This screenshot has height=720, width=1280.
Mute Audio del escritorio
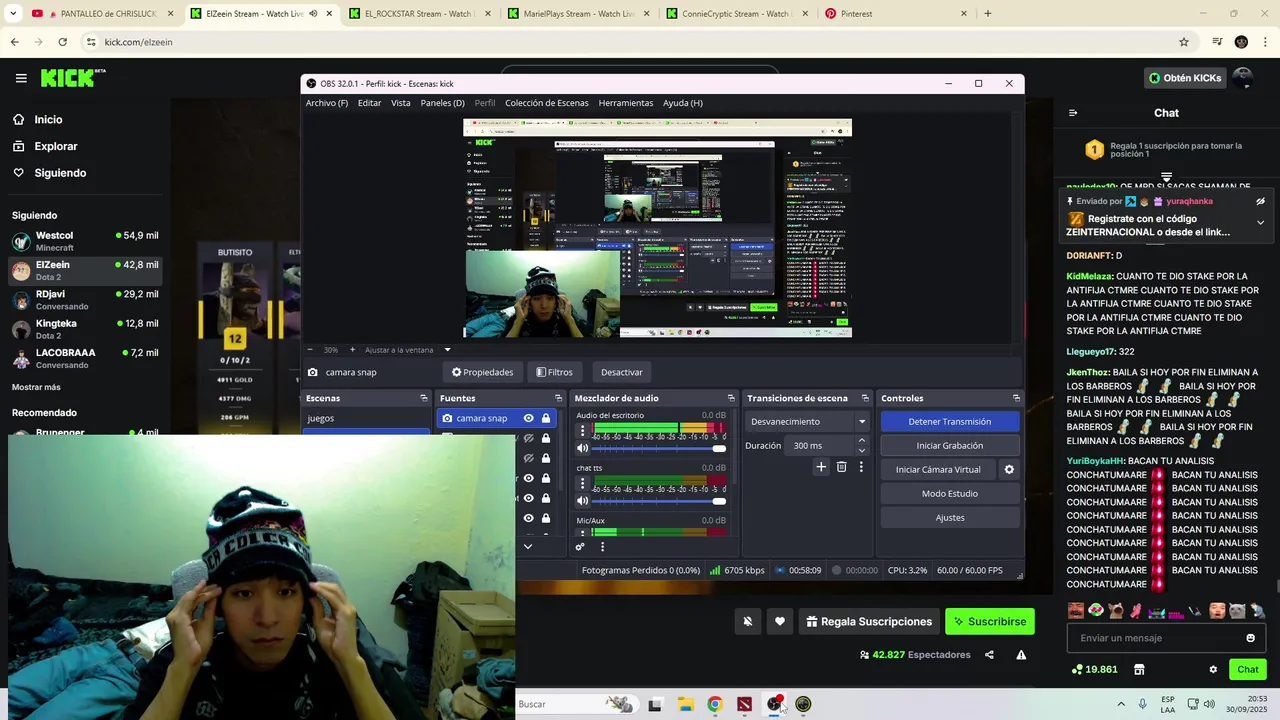pos(582,448)
